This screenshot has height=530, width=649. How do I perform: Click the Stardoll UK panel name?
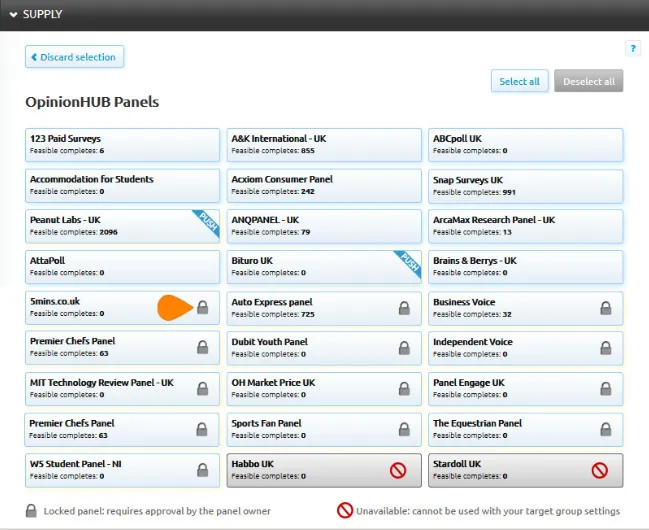(x=457, y=464)
